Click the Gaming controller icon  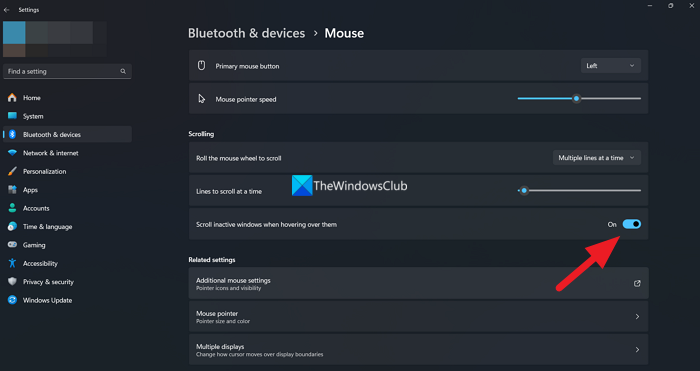(12, 245)
